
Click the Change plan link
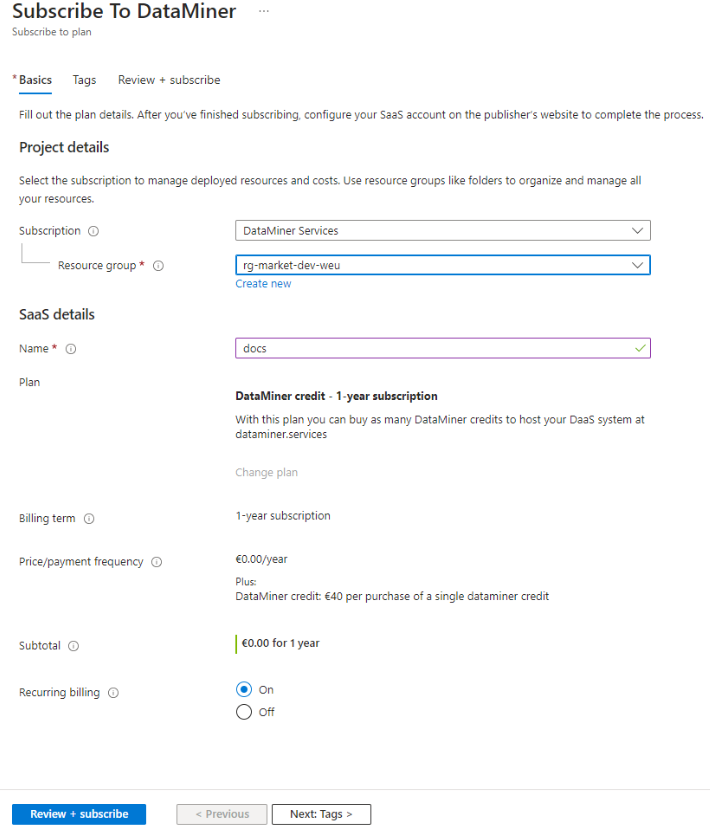[x=266, y=473]
